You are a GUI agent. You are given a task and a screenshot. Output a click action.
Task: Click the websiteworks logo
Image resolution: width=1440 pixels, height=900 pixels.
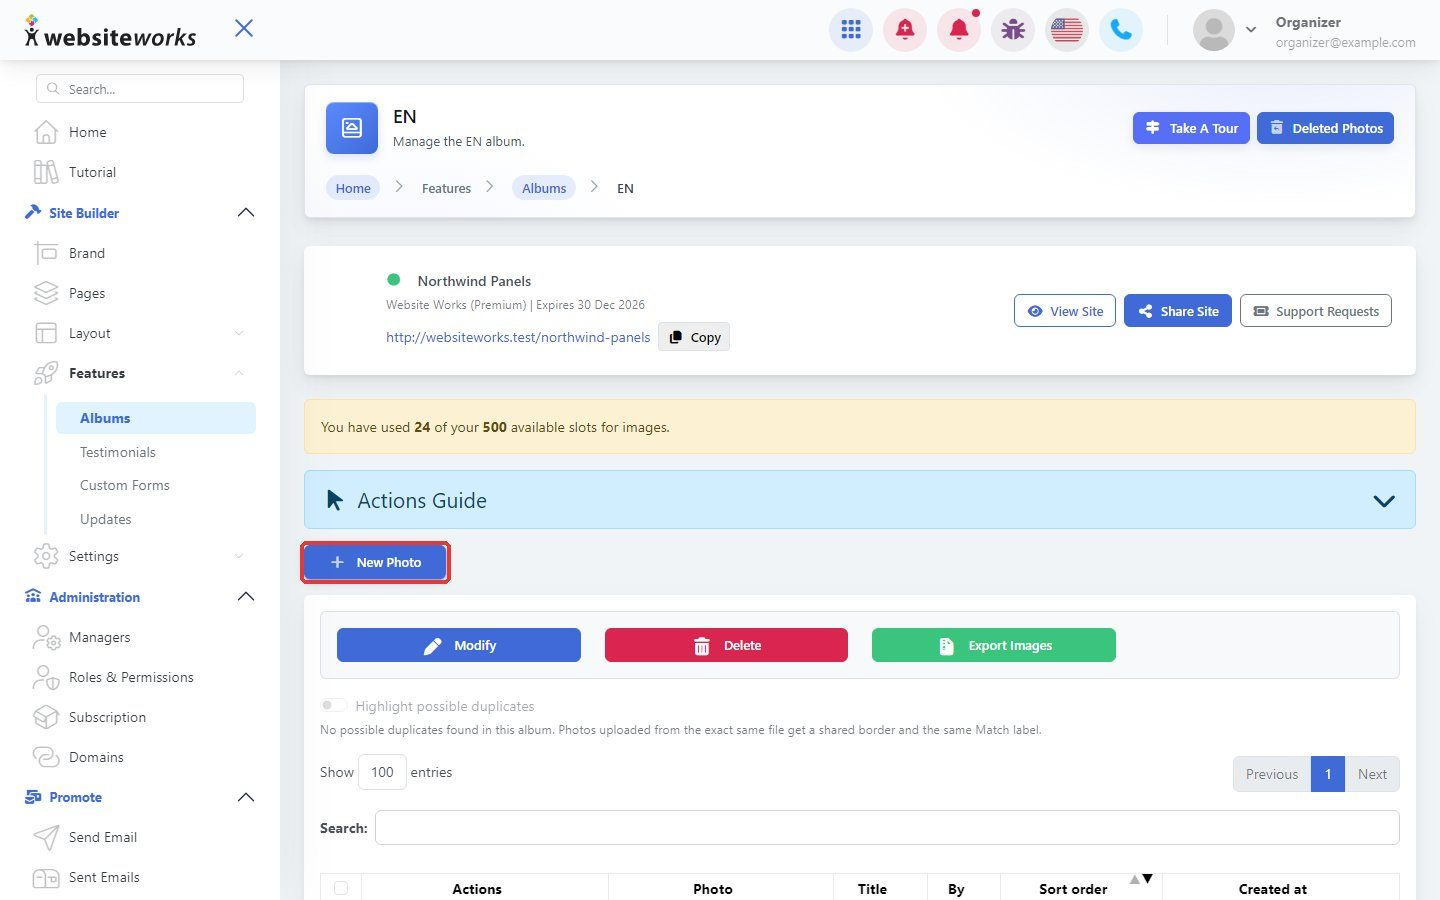pos(110,32)
